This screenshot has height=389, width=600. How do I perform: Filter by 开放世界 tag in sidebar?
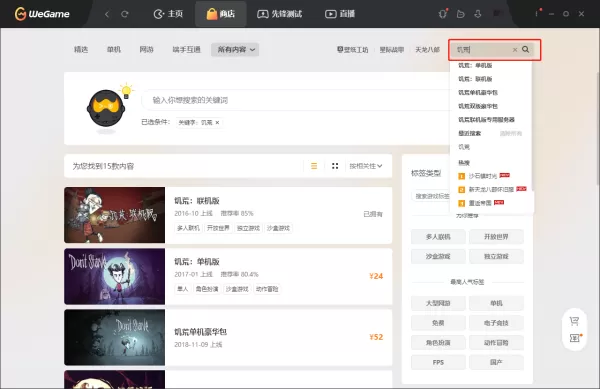[496, 237]
